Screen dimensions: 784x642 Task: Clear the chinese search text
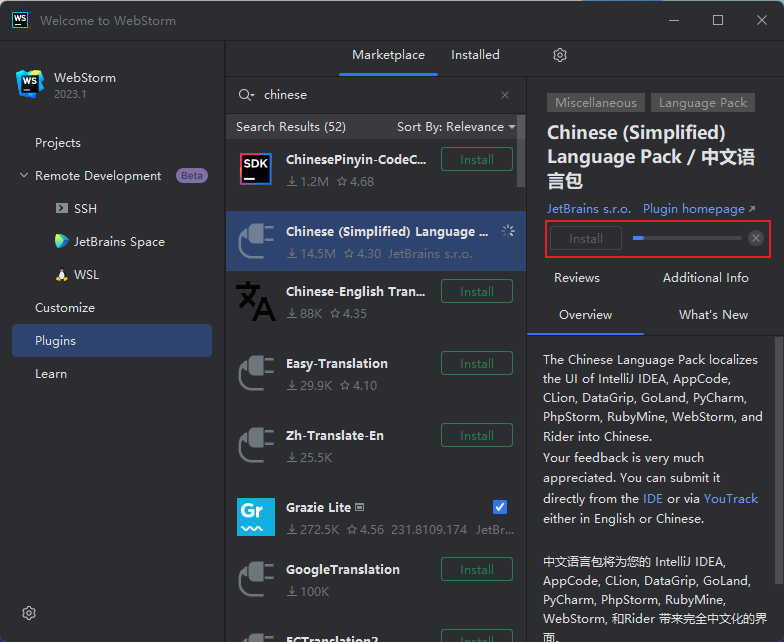(505, 95)
